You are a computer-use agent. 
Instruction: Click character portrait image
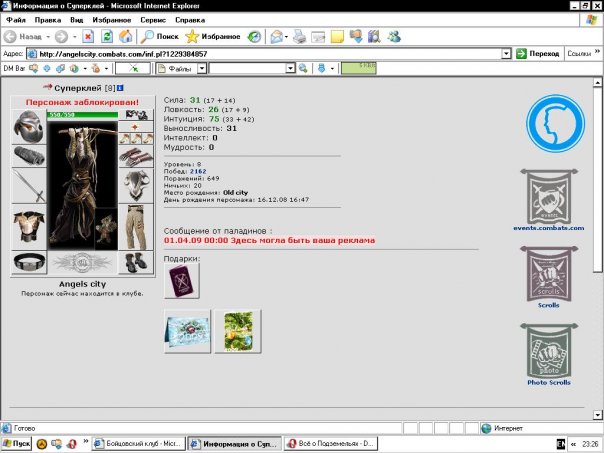[82, 186]
